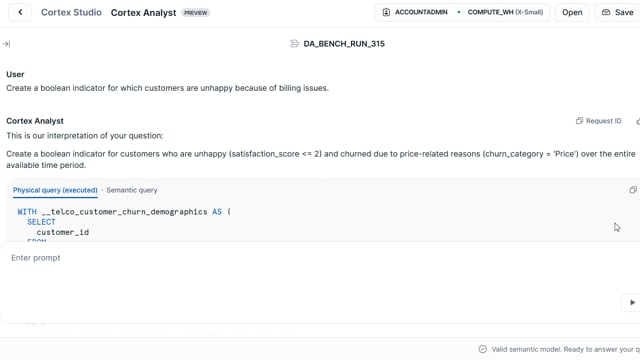Click the DA_BENCH_RUN_315 model name
This screenshot has width=640, height=360.
point(344,44)
